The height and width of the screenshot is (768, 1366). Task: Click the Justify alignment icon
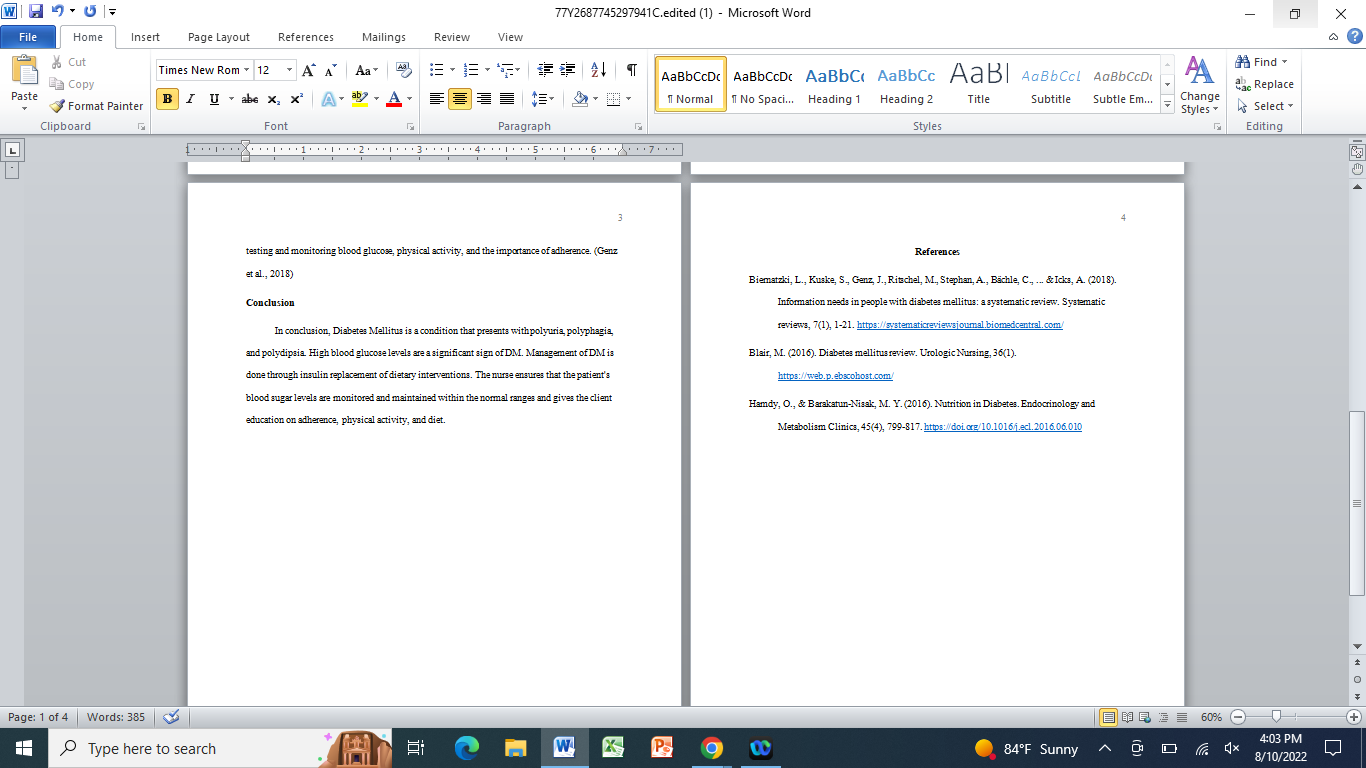pos(507,99)
